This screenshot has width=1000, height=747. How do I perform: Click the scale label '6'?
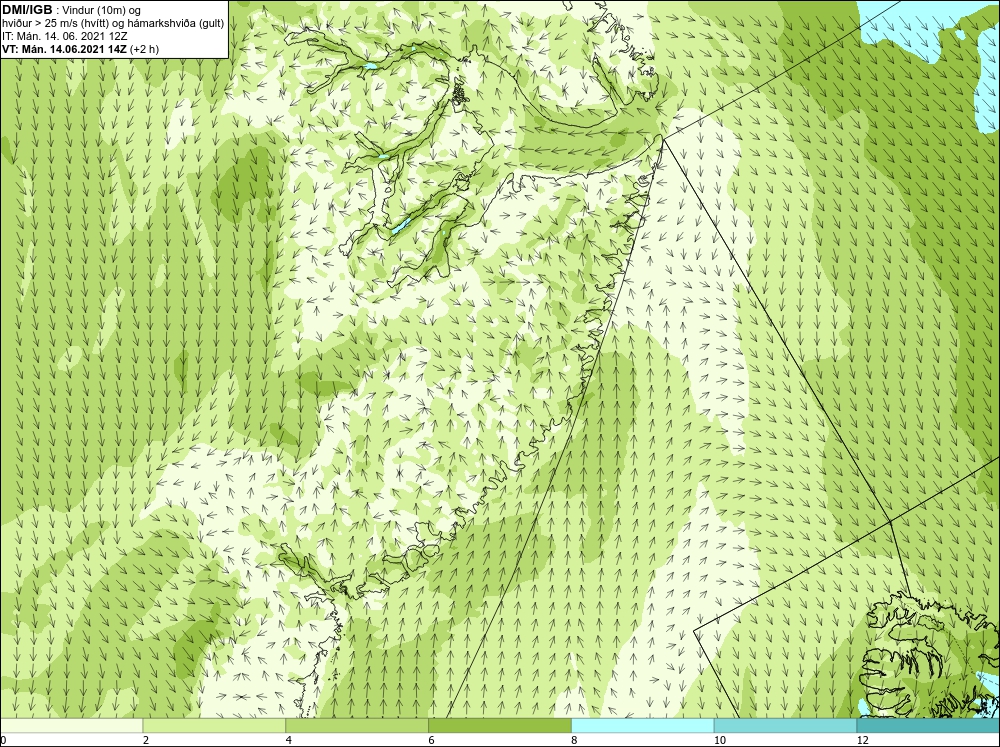tap(432, 740)
